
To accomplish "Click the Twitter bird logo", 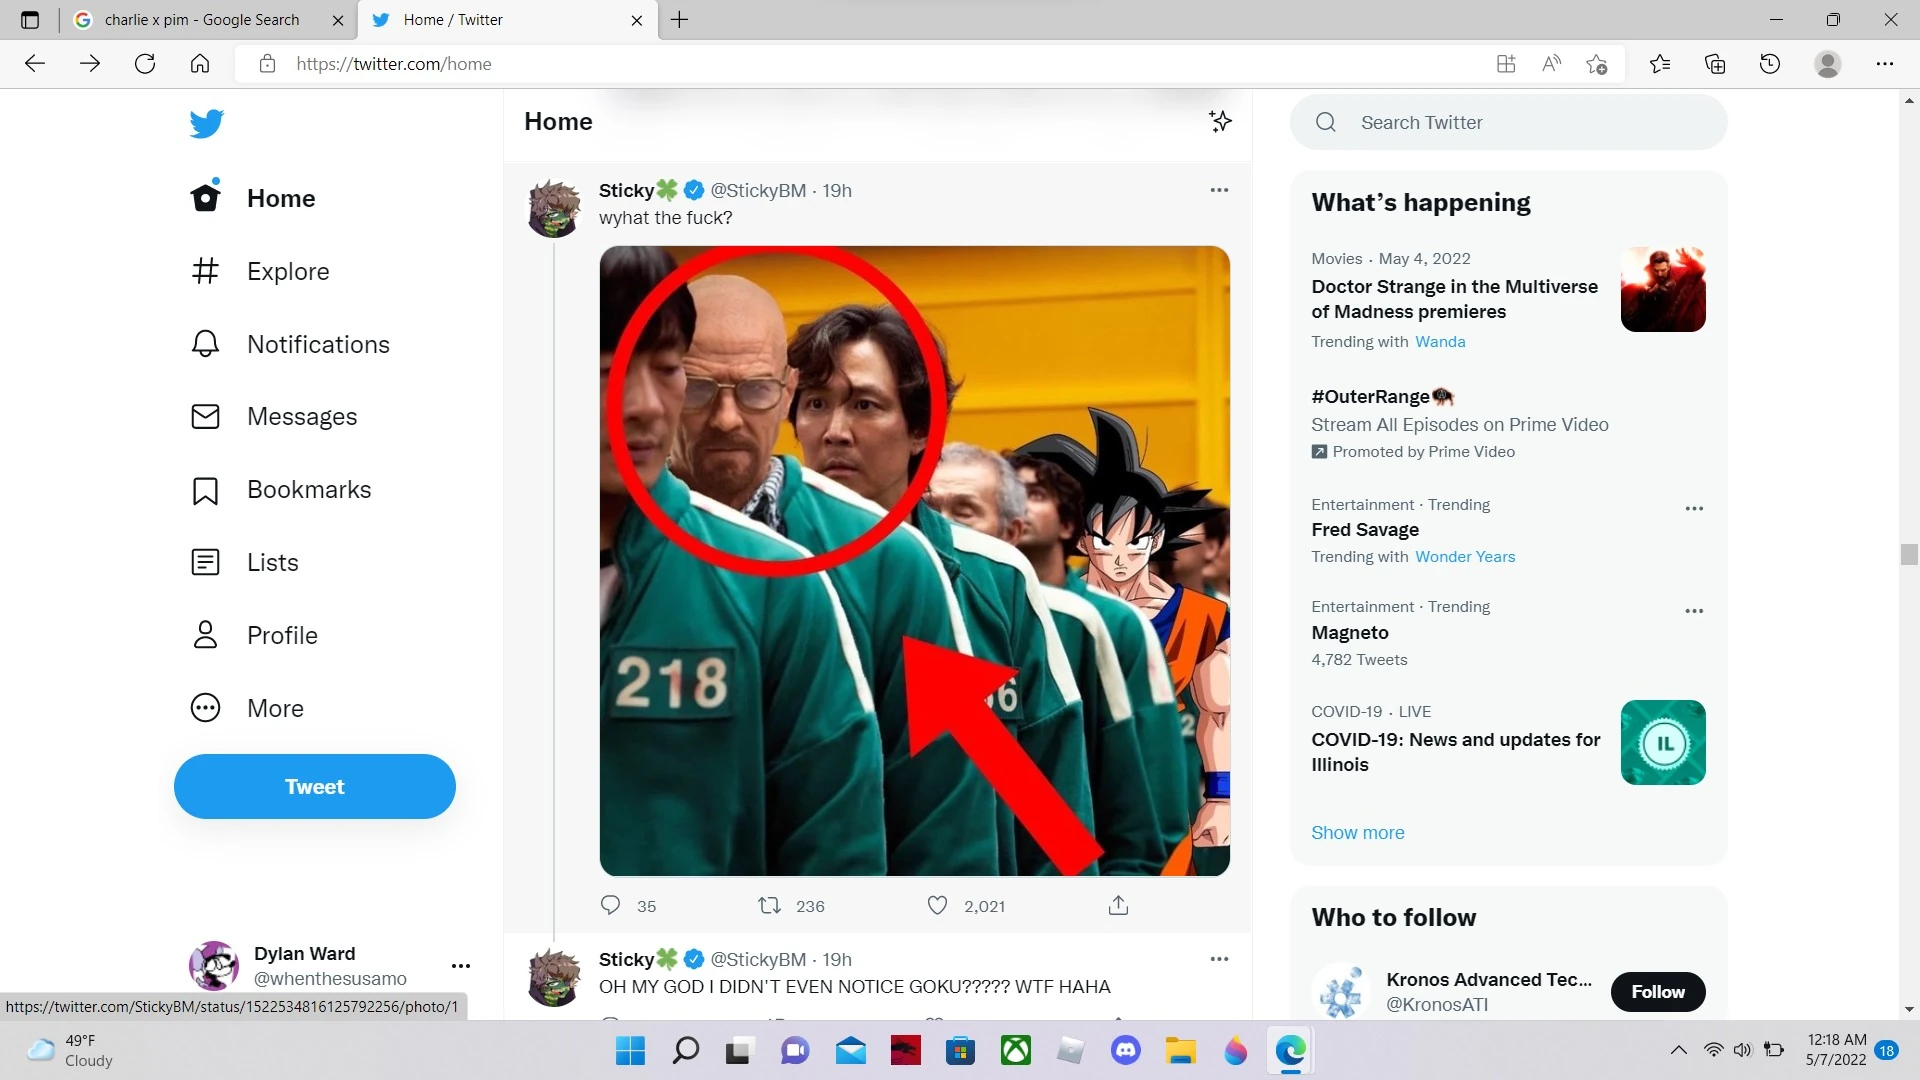I will pyautogui.click(x=206, y=123).
